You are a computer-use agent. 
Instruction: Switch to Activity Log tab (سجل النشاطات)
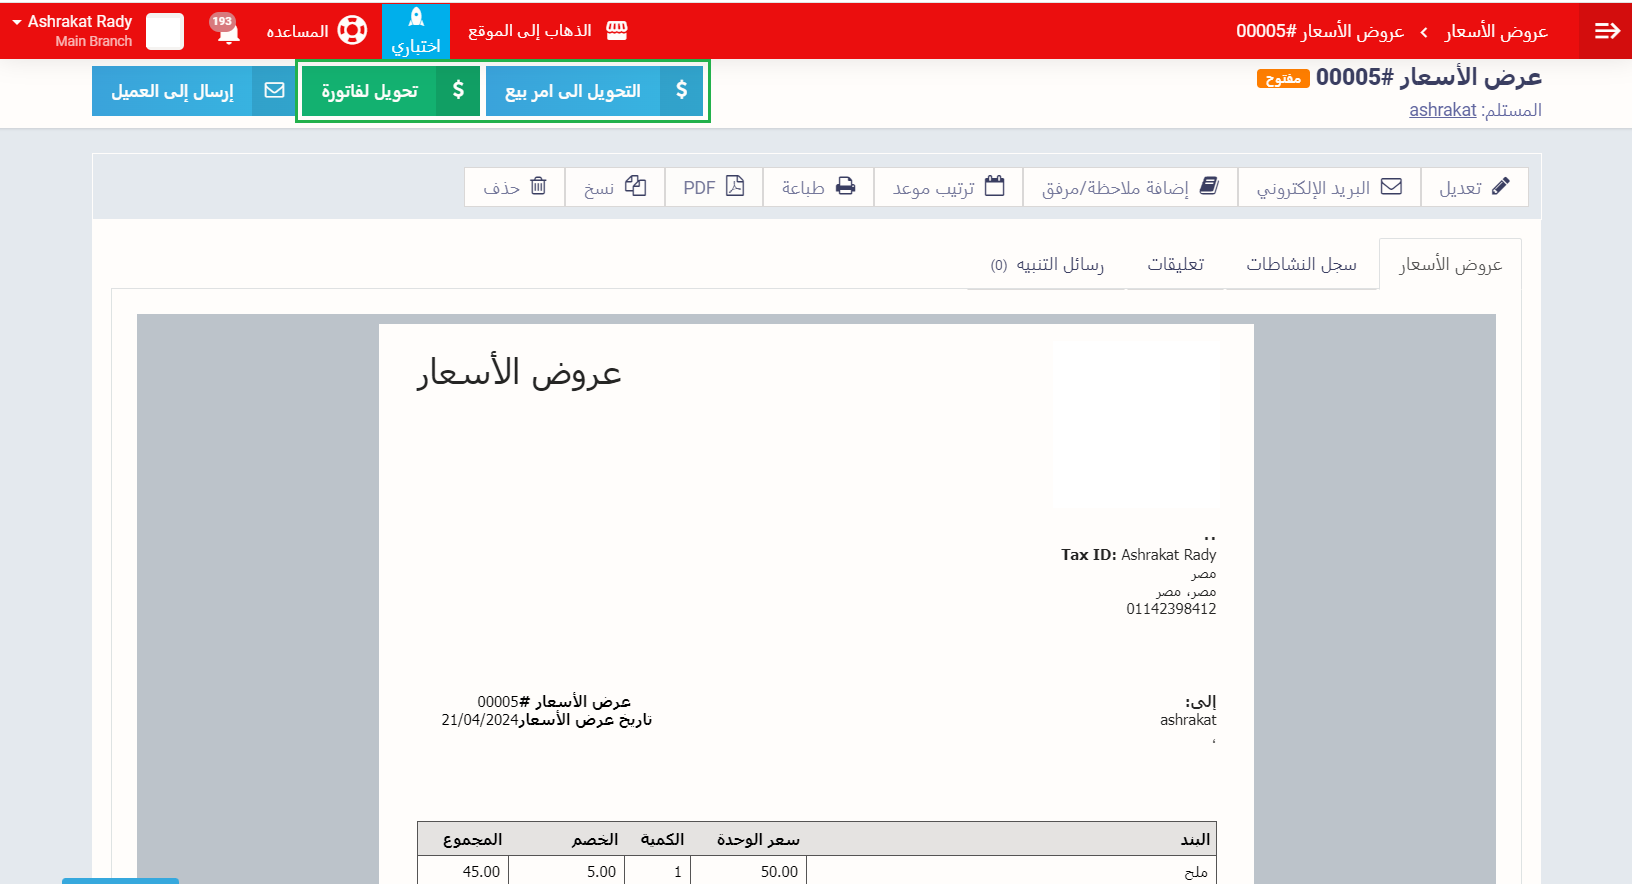[x=1301, y=264]
